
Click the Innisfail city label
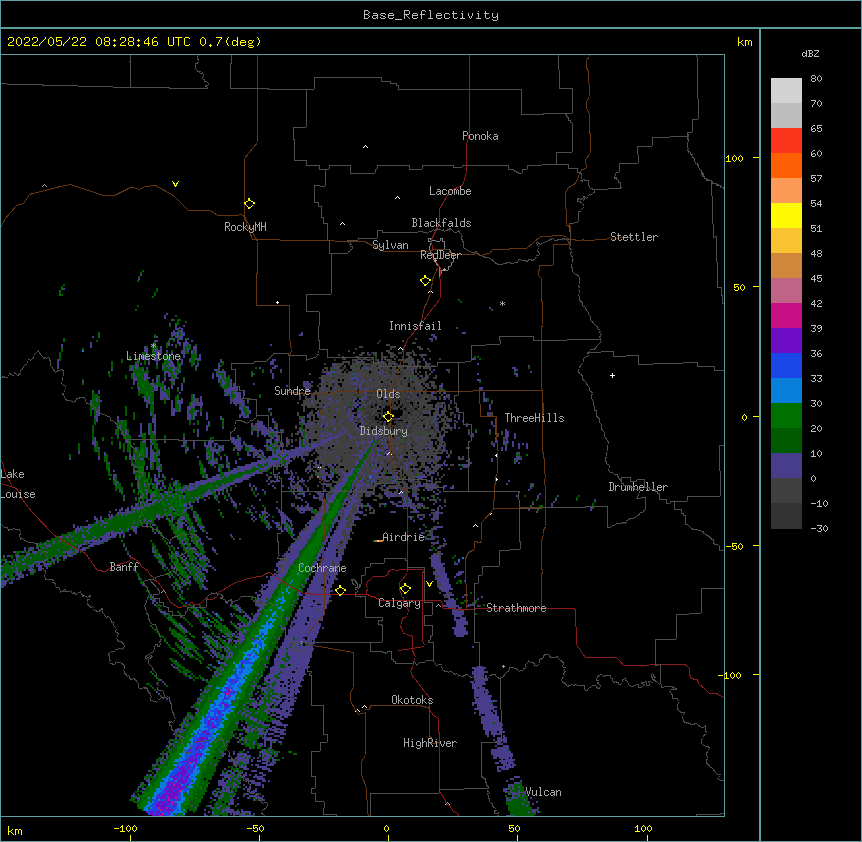(415, 326)
